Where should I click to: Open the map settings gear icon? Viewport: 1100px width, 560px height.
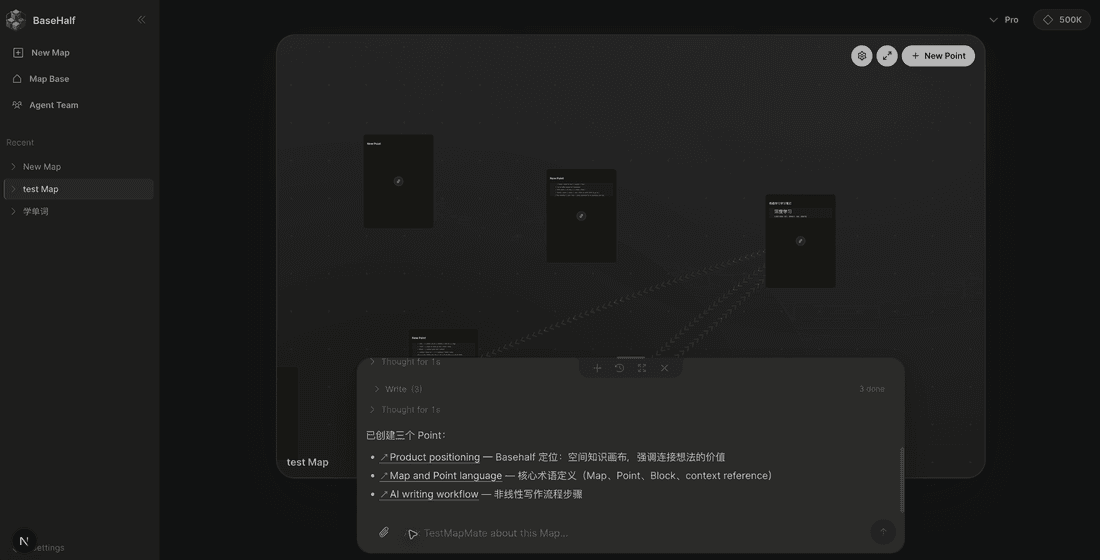pyautogui.click(x=861, y=56)
